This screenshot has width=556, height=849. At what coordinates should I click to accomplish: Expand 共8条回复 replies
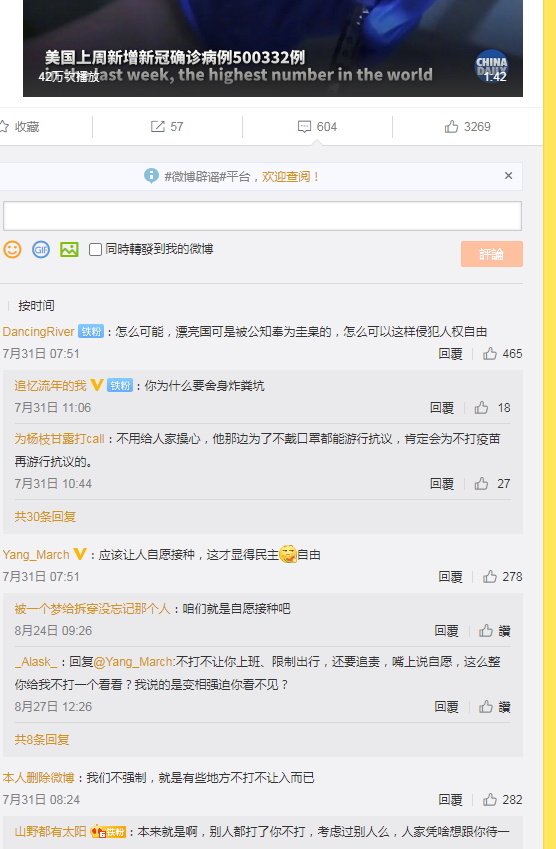(x=42, y=740)
